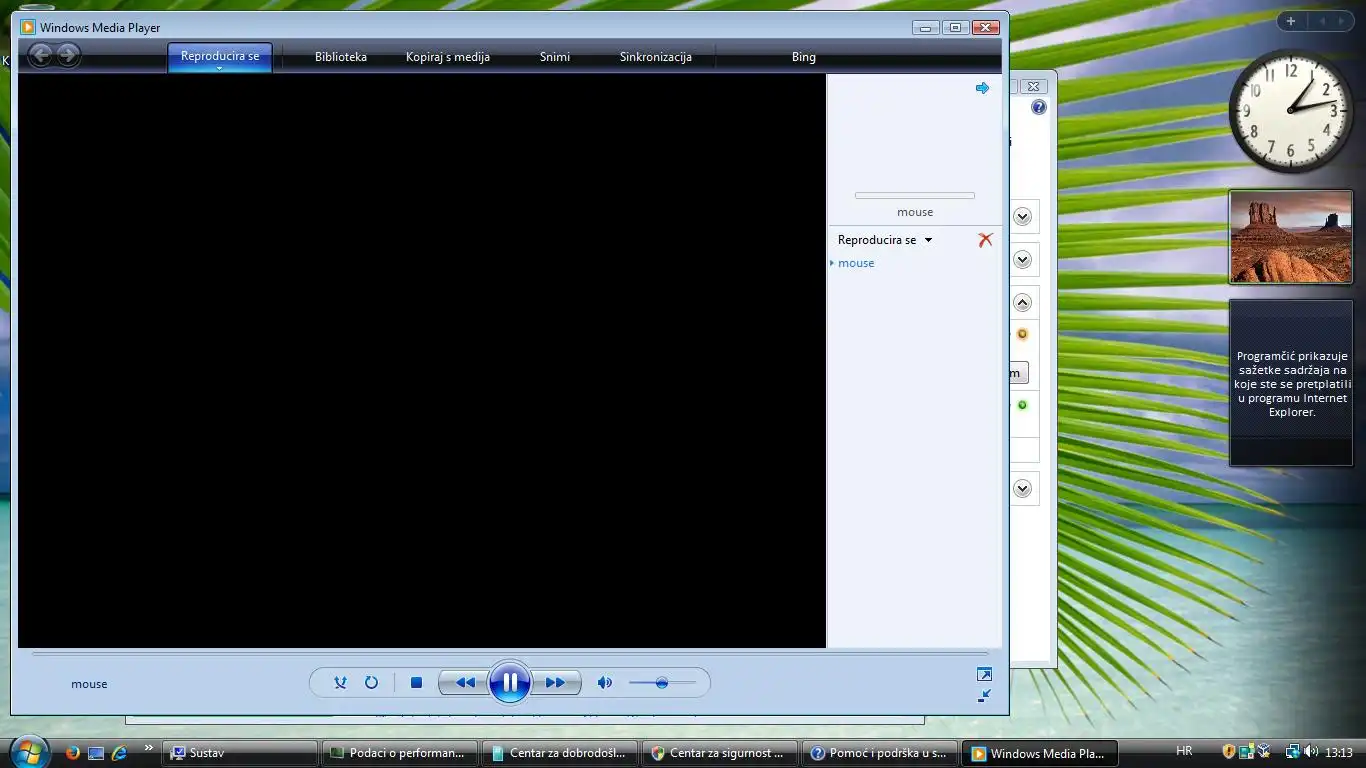1366x768 pixels.
Task: Expand second chevron in background window
Action: click(1022, 260)
